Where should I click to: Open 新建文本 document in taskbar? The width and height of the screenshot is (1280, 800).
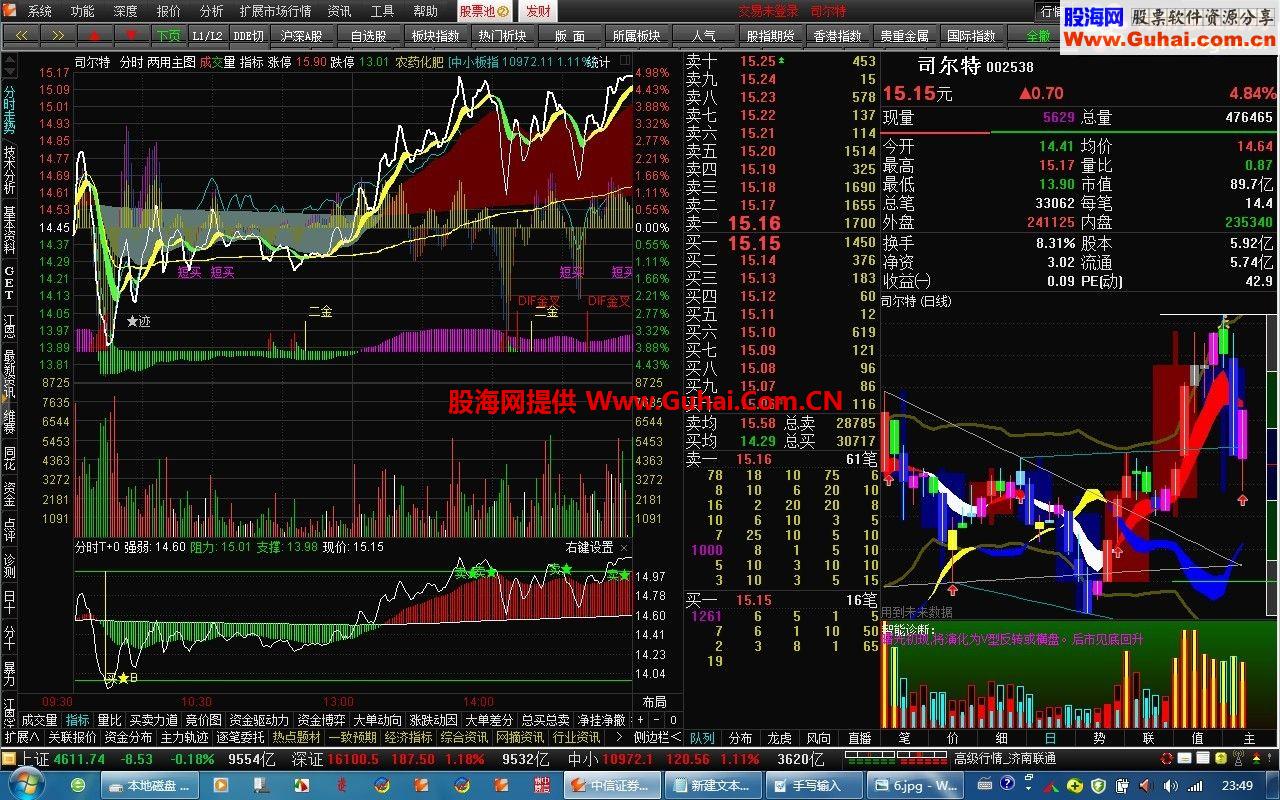click(x=713, y=786)
